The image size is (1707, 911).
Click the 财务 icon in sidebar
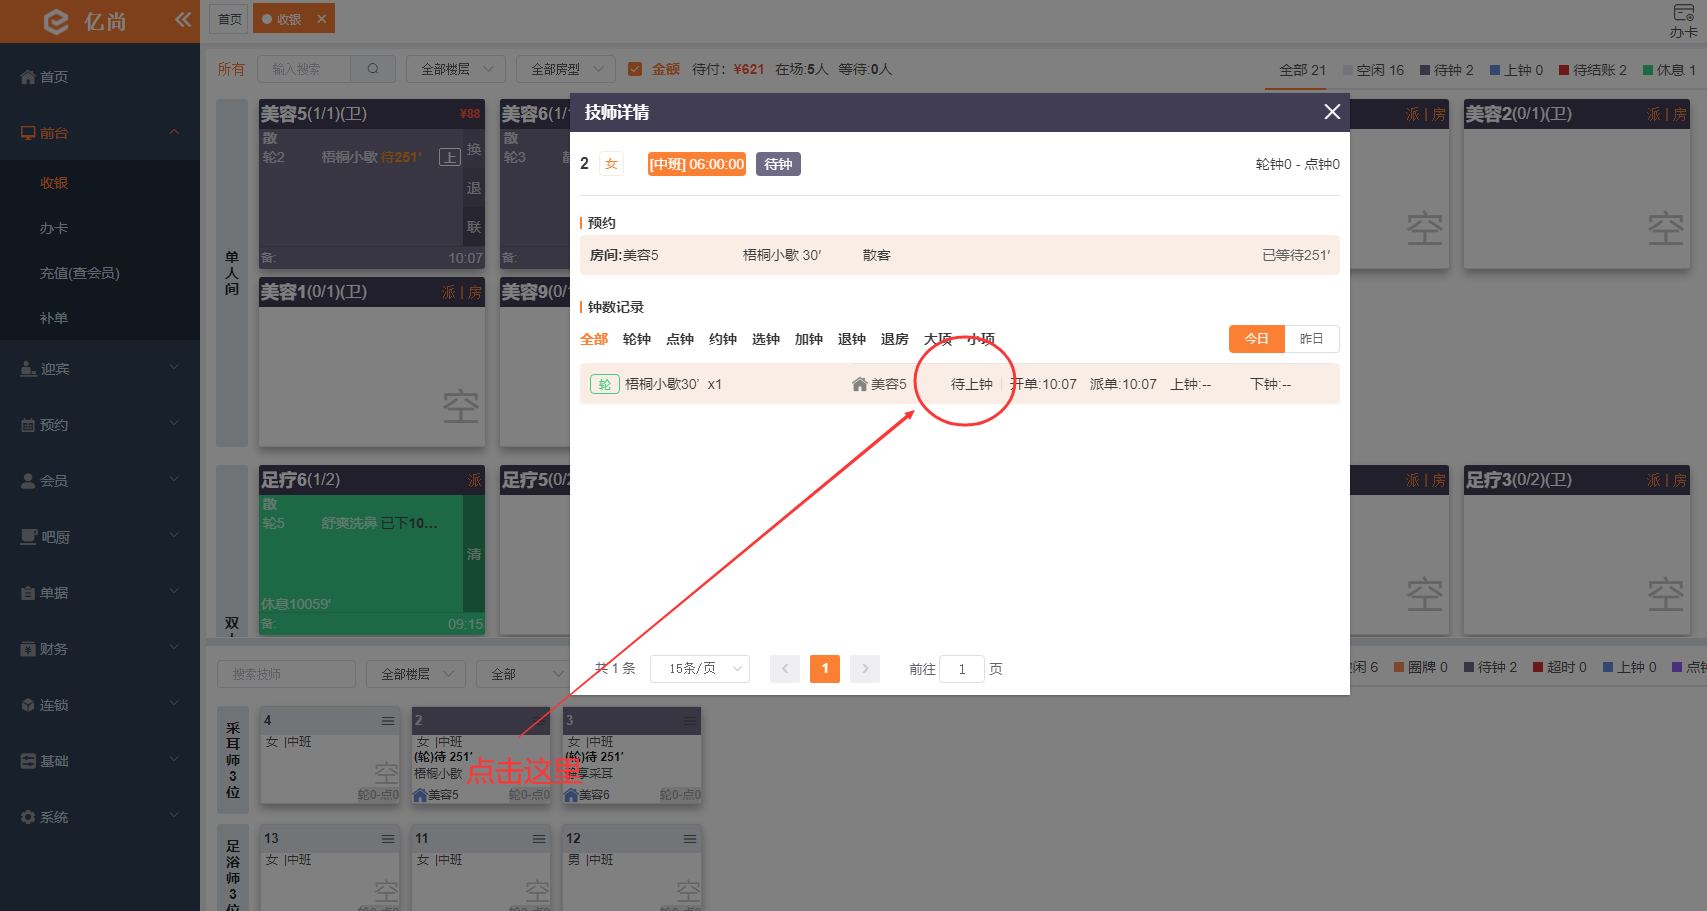(28, 649)
